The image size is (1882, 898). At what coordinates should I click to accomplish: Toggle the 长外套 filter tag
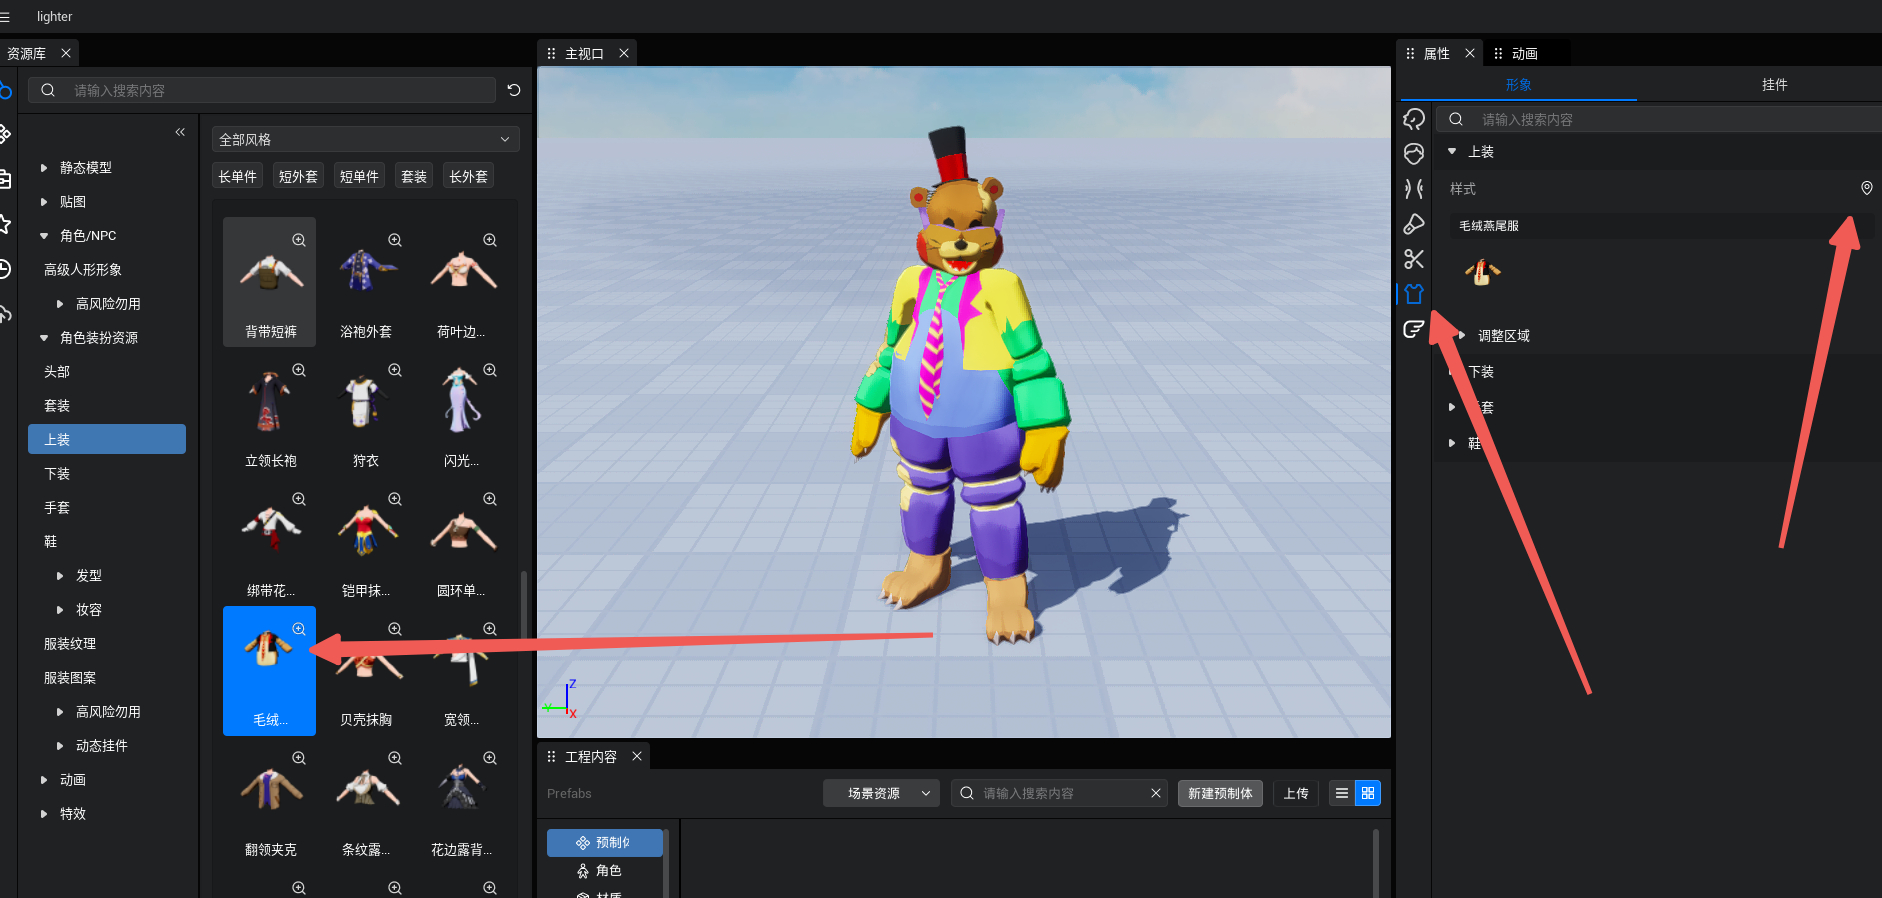(468, 176)
